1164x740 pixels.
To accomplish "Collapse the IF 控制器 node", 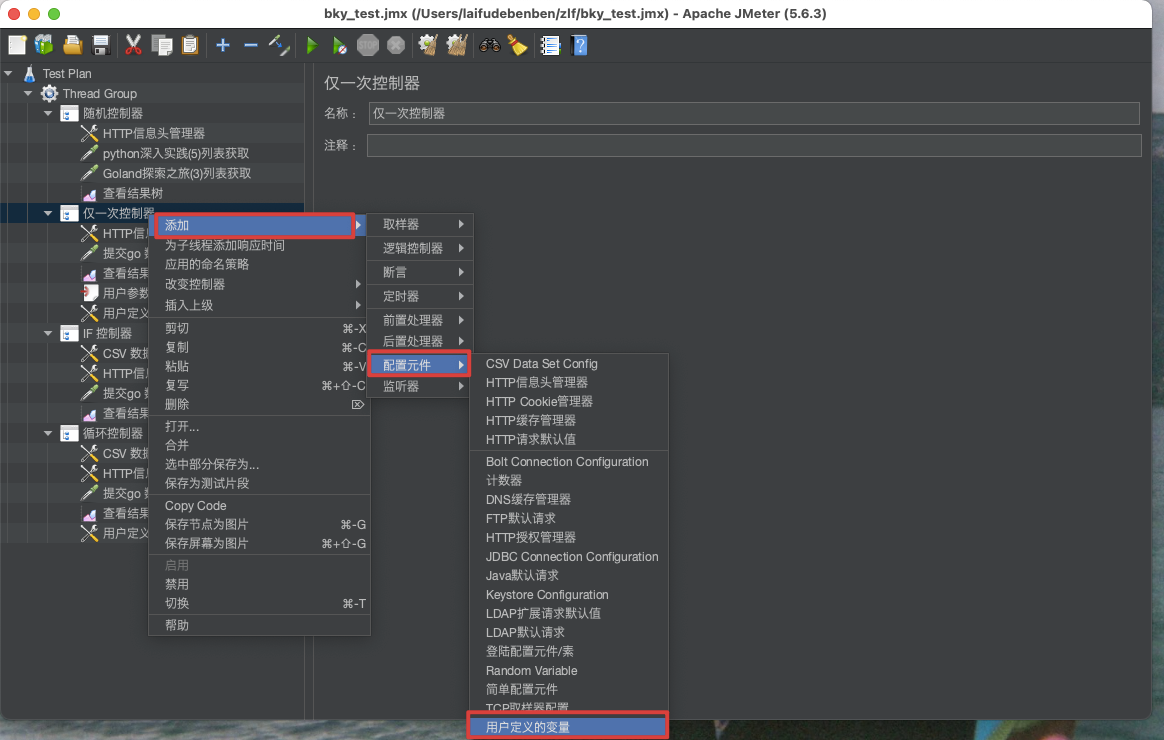I will [x=48, y=334].
